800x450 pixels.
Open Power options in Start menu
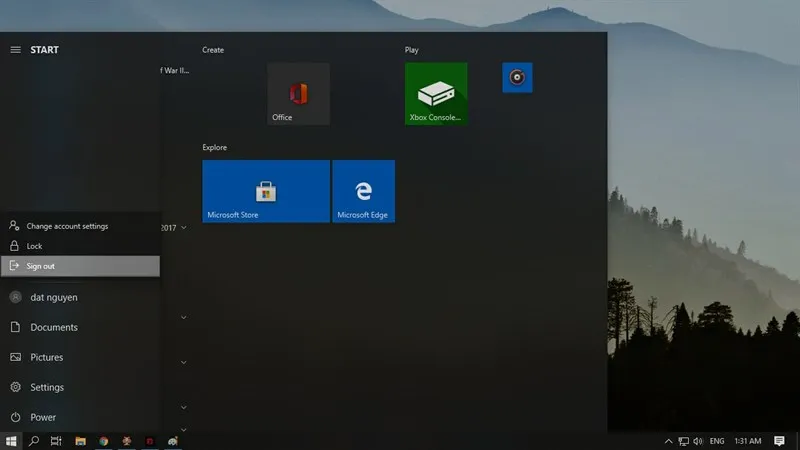point(43,417)
